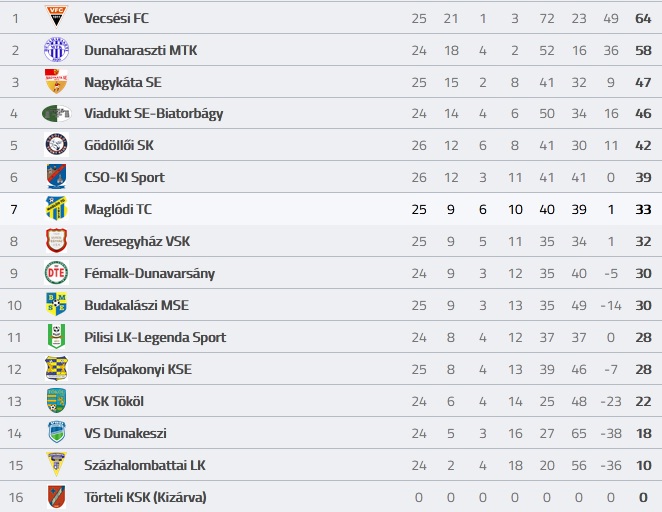Click the Budakalászi MSE BMSE crest

56,304
